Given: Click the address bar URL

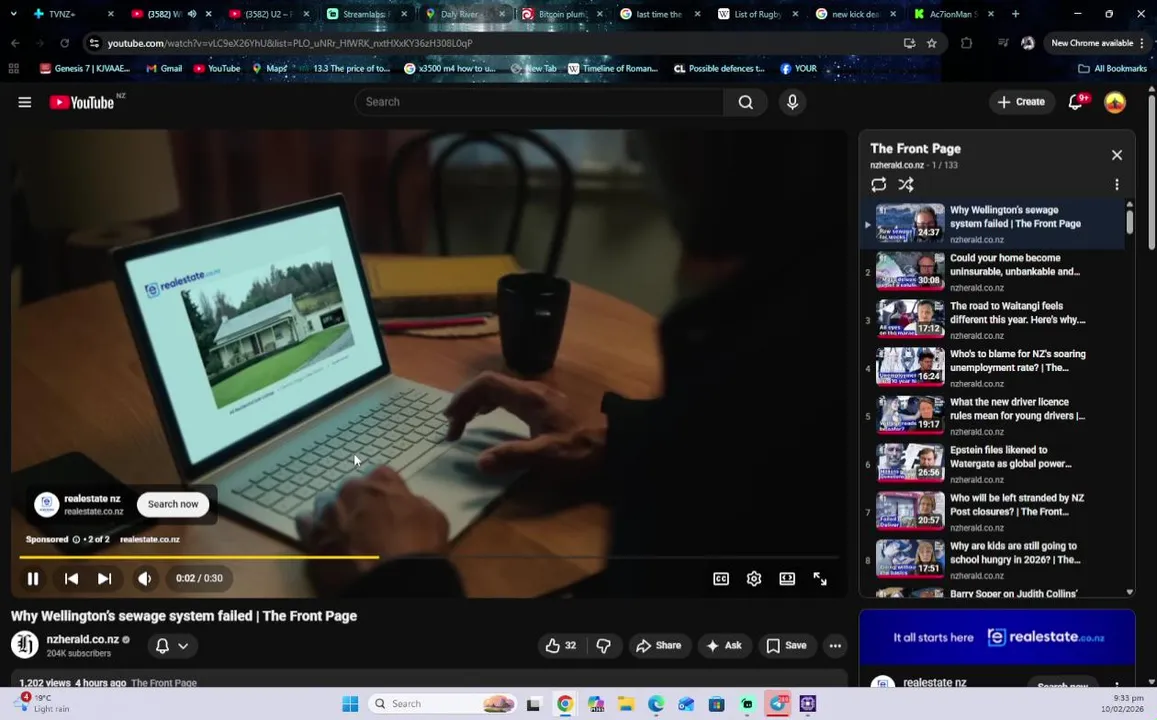Looking at the screenshot, I should point(289,44).
